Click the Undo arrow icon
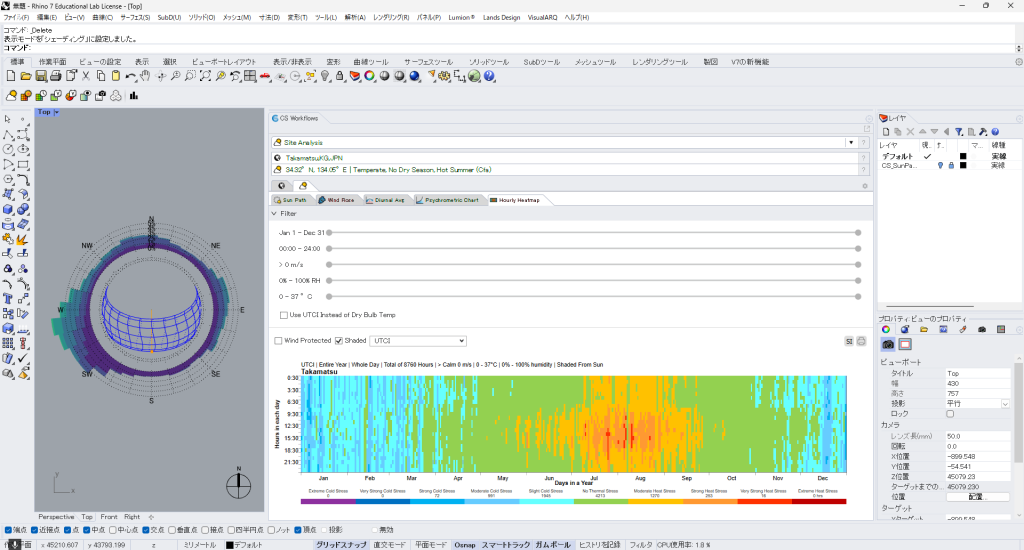The image size is (1024, 550). pyautogui.click(x=131, y=76)
